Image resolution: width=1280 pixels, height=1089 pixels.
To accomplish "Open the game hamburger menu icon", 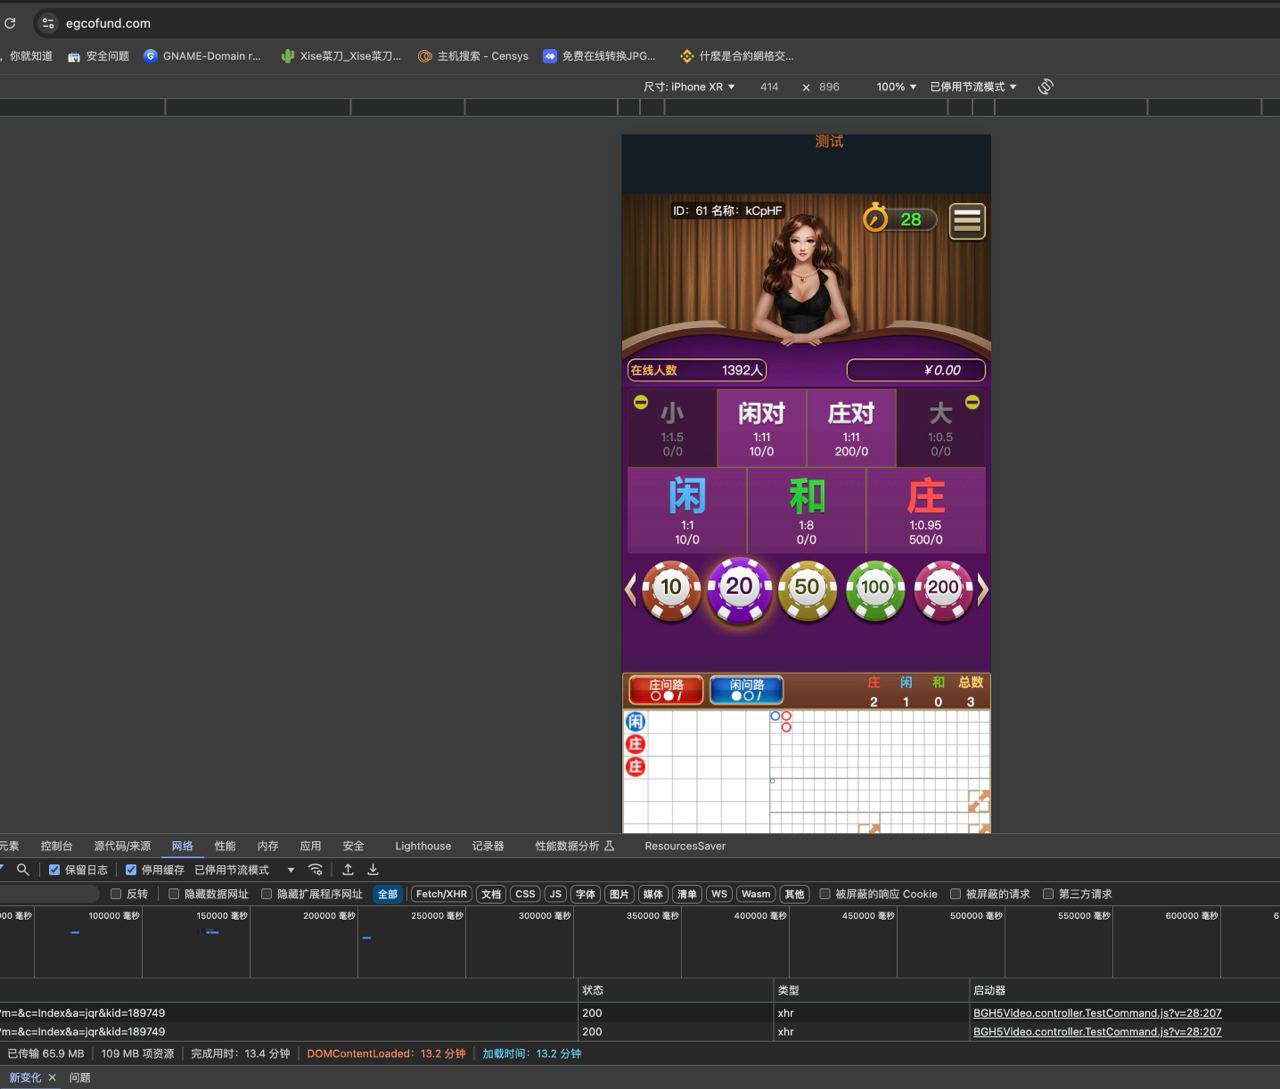I will pyautogui.click(x=966, y=221).
